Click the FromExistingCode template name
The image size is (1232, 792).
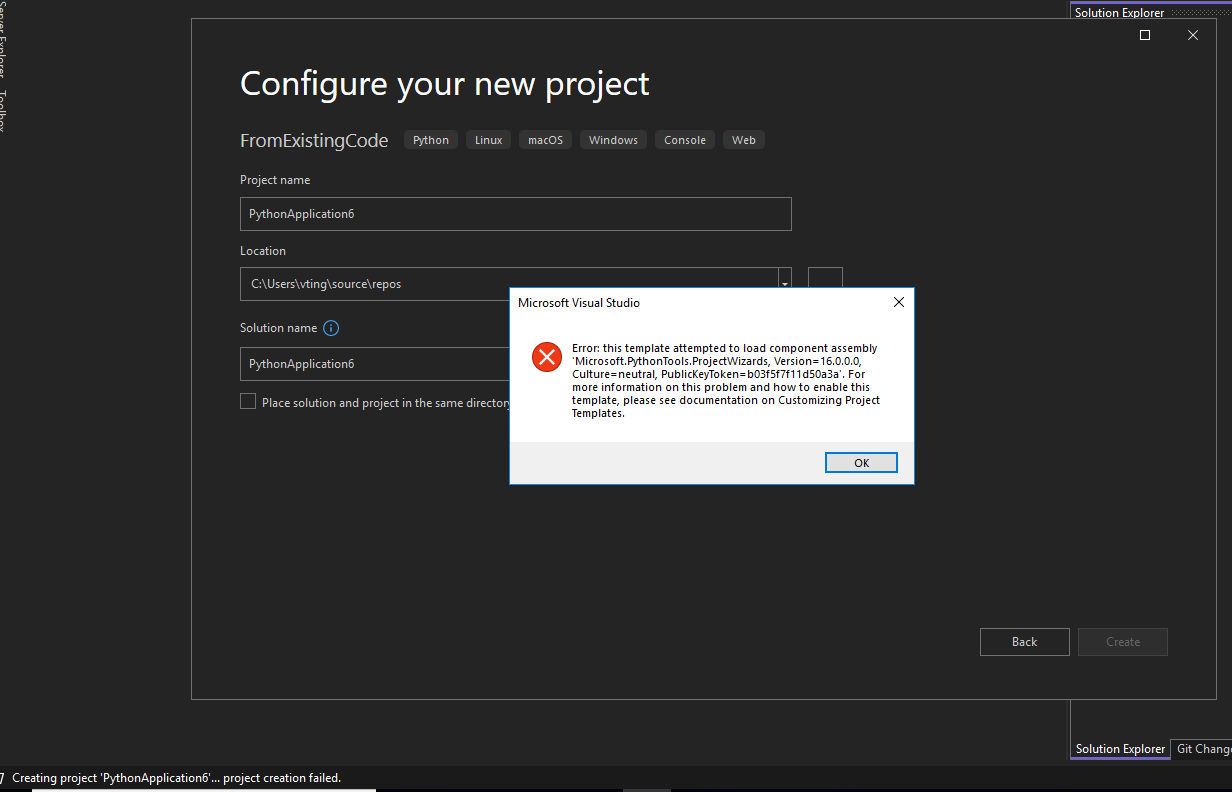314,141
